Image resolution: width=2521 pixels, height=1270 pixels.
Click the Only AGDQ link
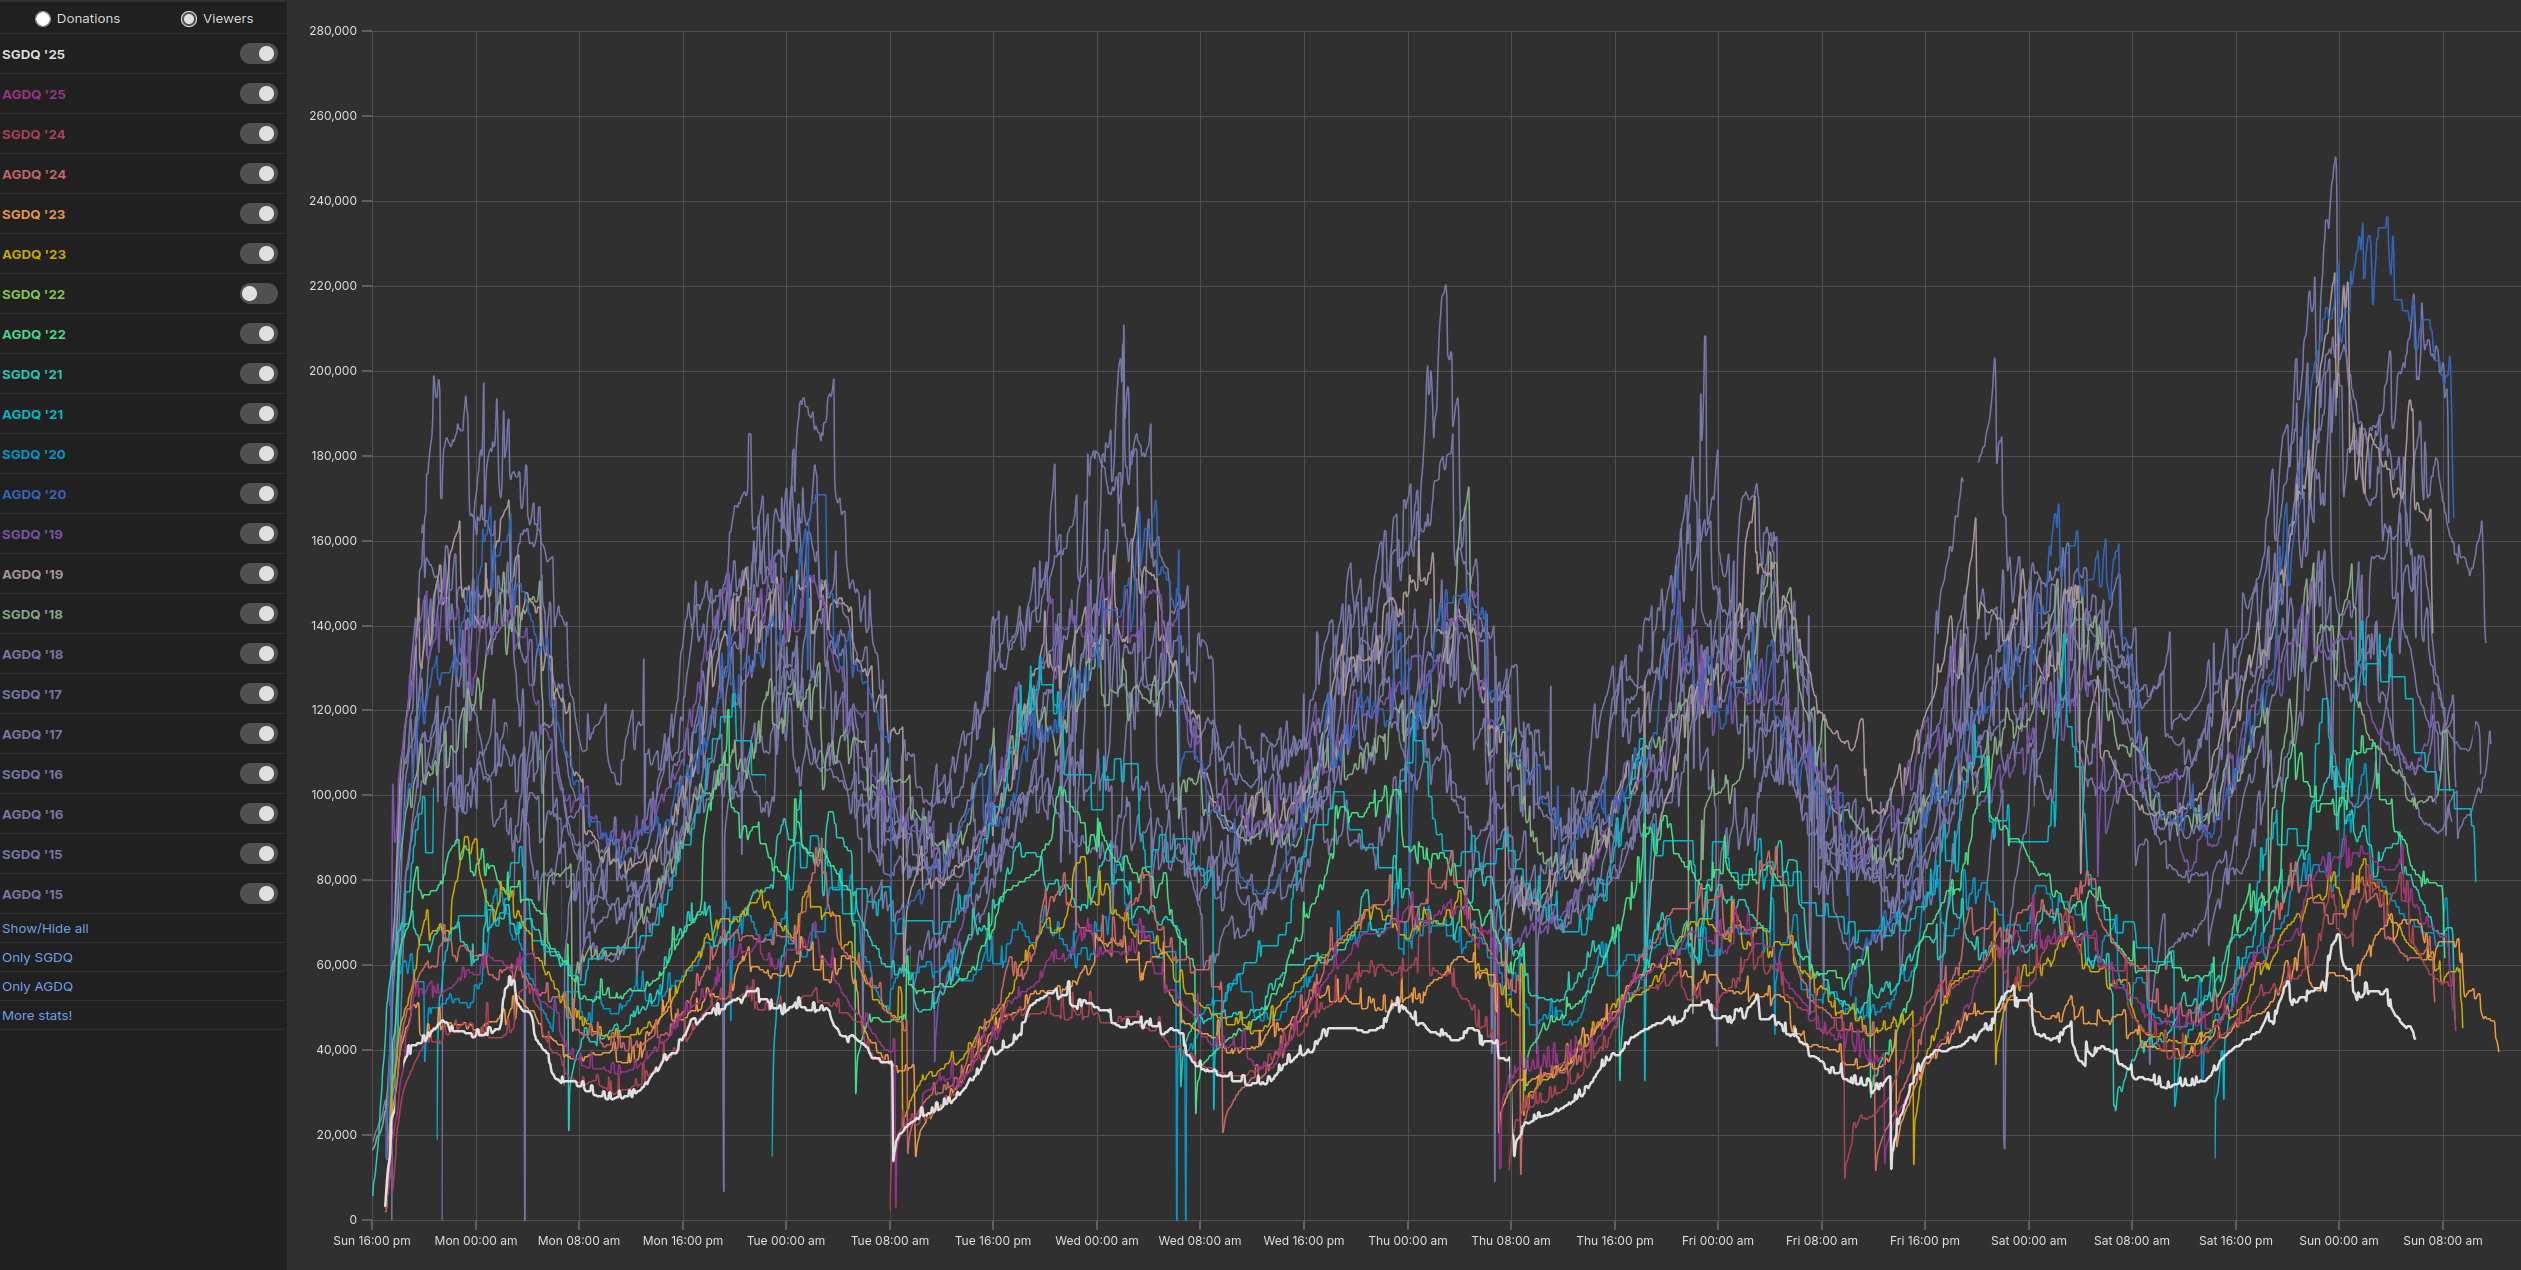point(37,987)
